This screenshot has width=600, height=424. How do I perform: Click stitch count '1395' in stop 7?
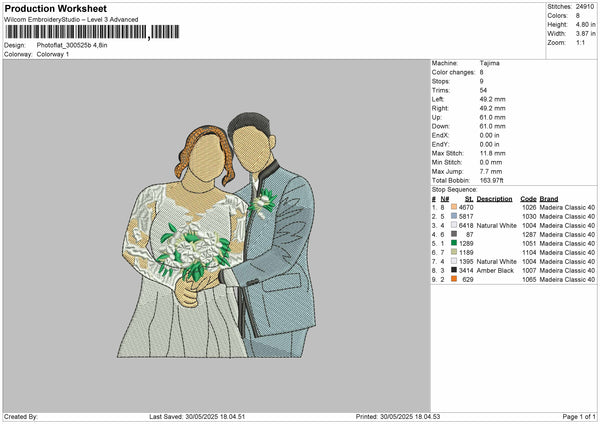click(x=466, y=261)
